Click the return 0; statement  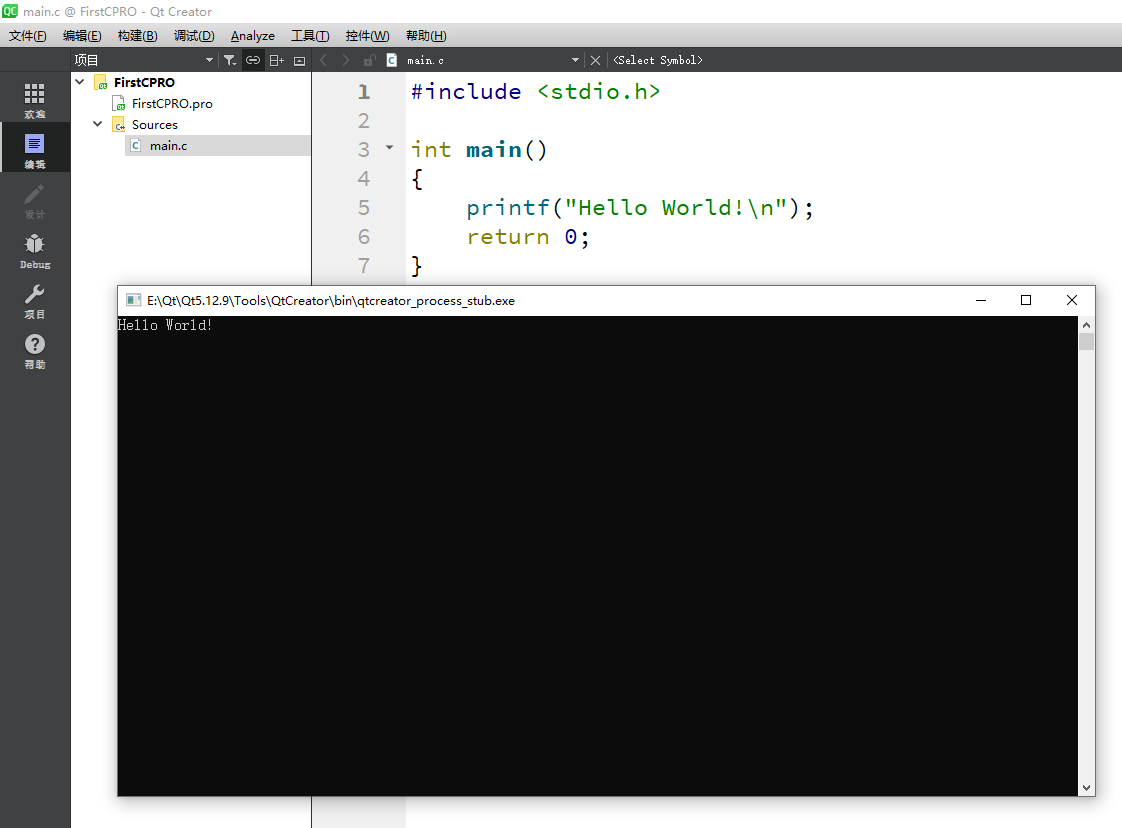pyautogui.click(x=528, y=237)
